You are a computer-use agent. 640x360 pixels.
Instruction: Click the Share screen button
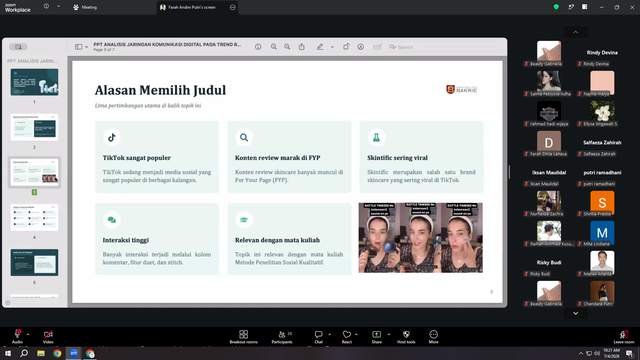click(376, 337)
